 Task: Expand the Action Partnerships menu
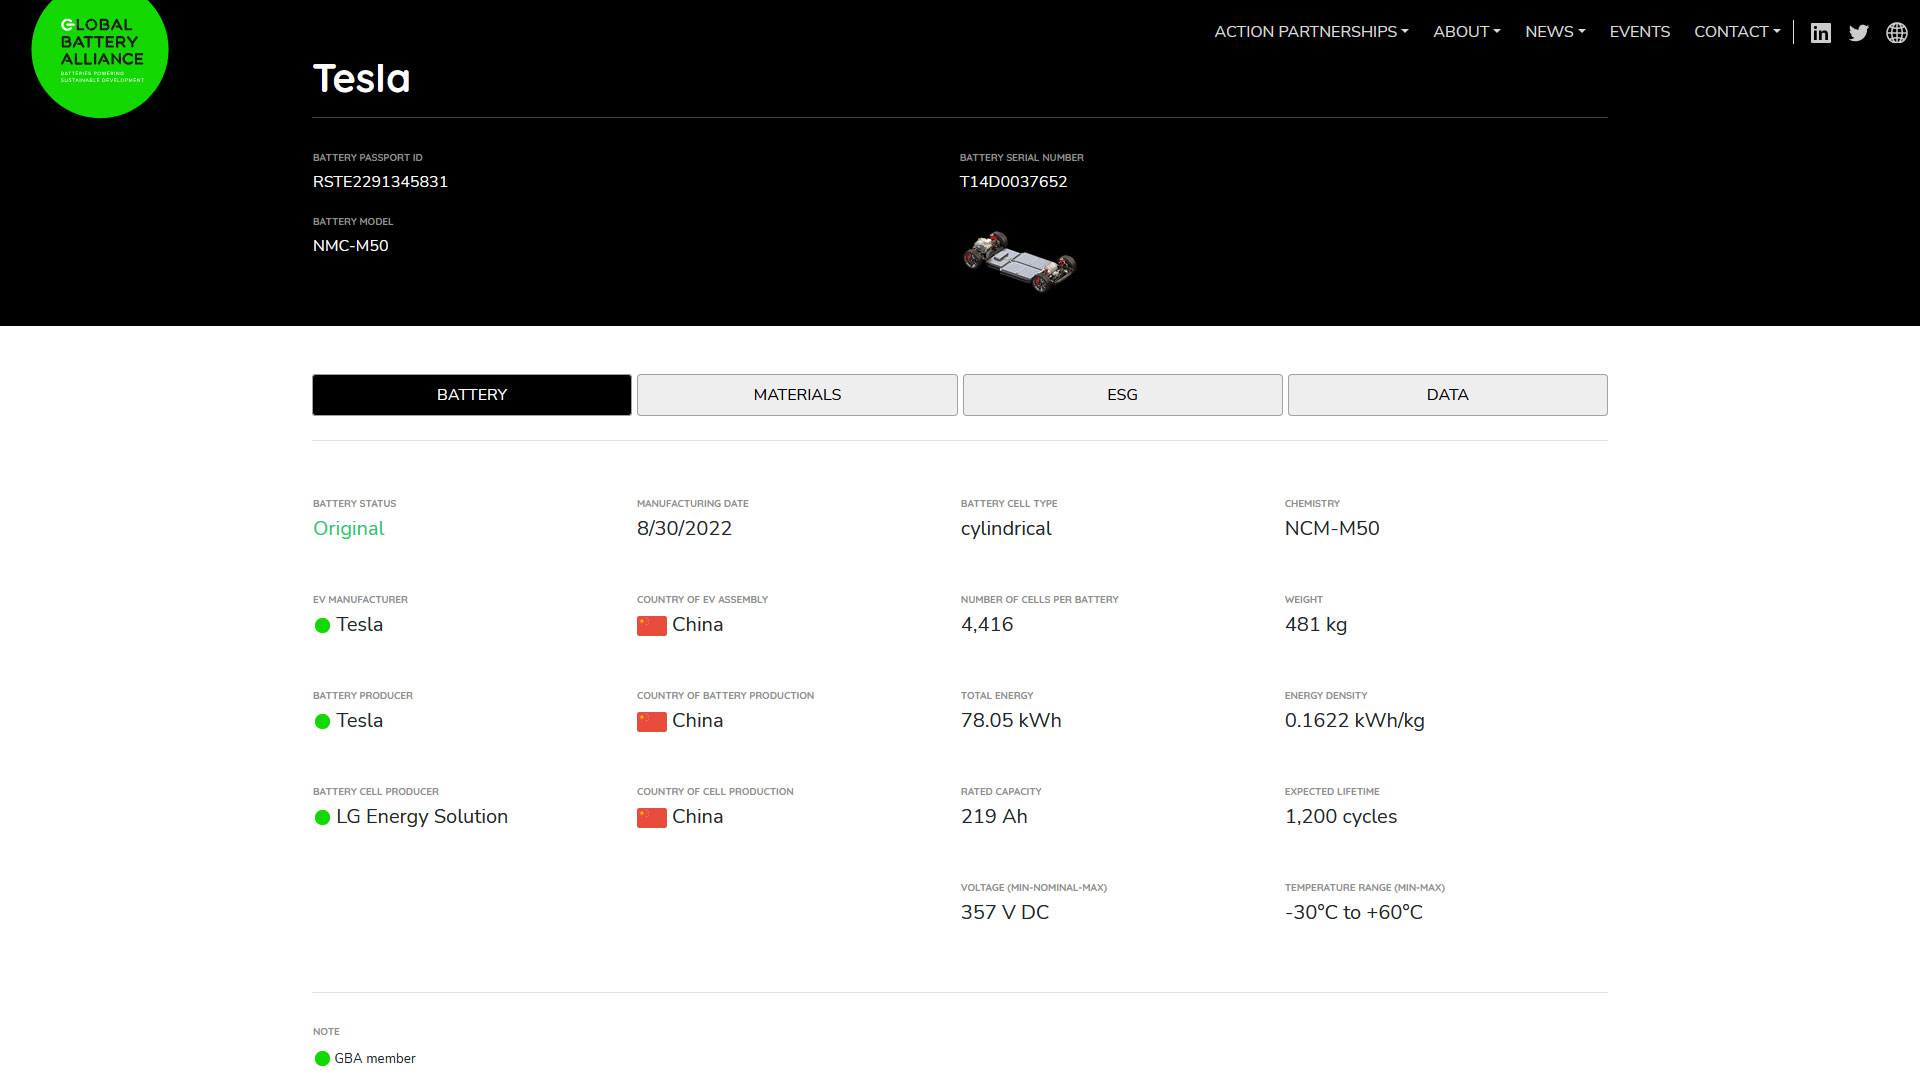(x=1311, y=32)
